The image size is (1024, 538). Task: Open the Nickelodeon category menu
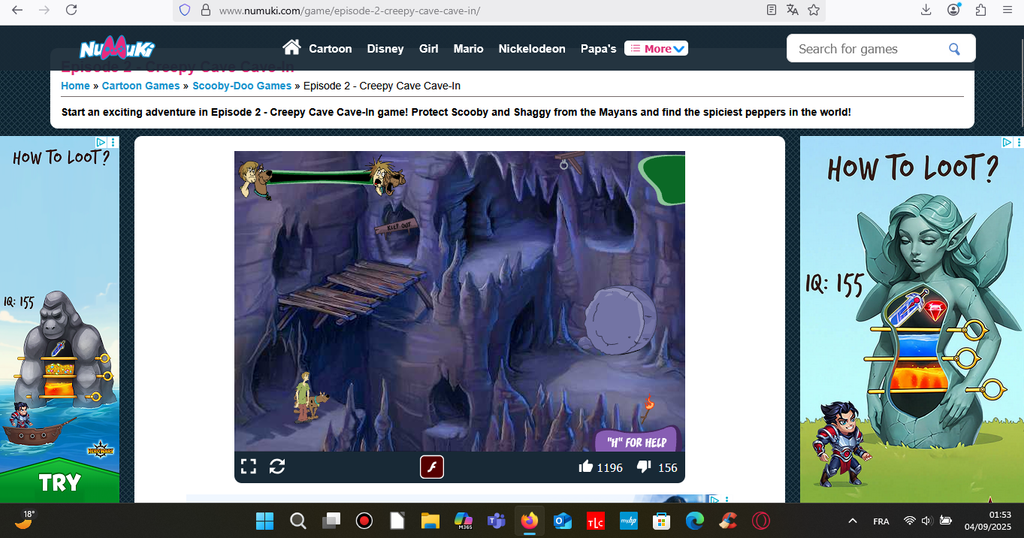pos(532,49)
